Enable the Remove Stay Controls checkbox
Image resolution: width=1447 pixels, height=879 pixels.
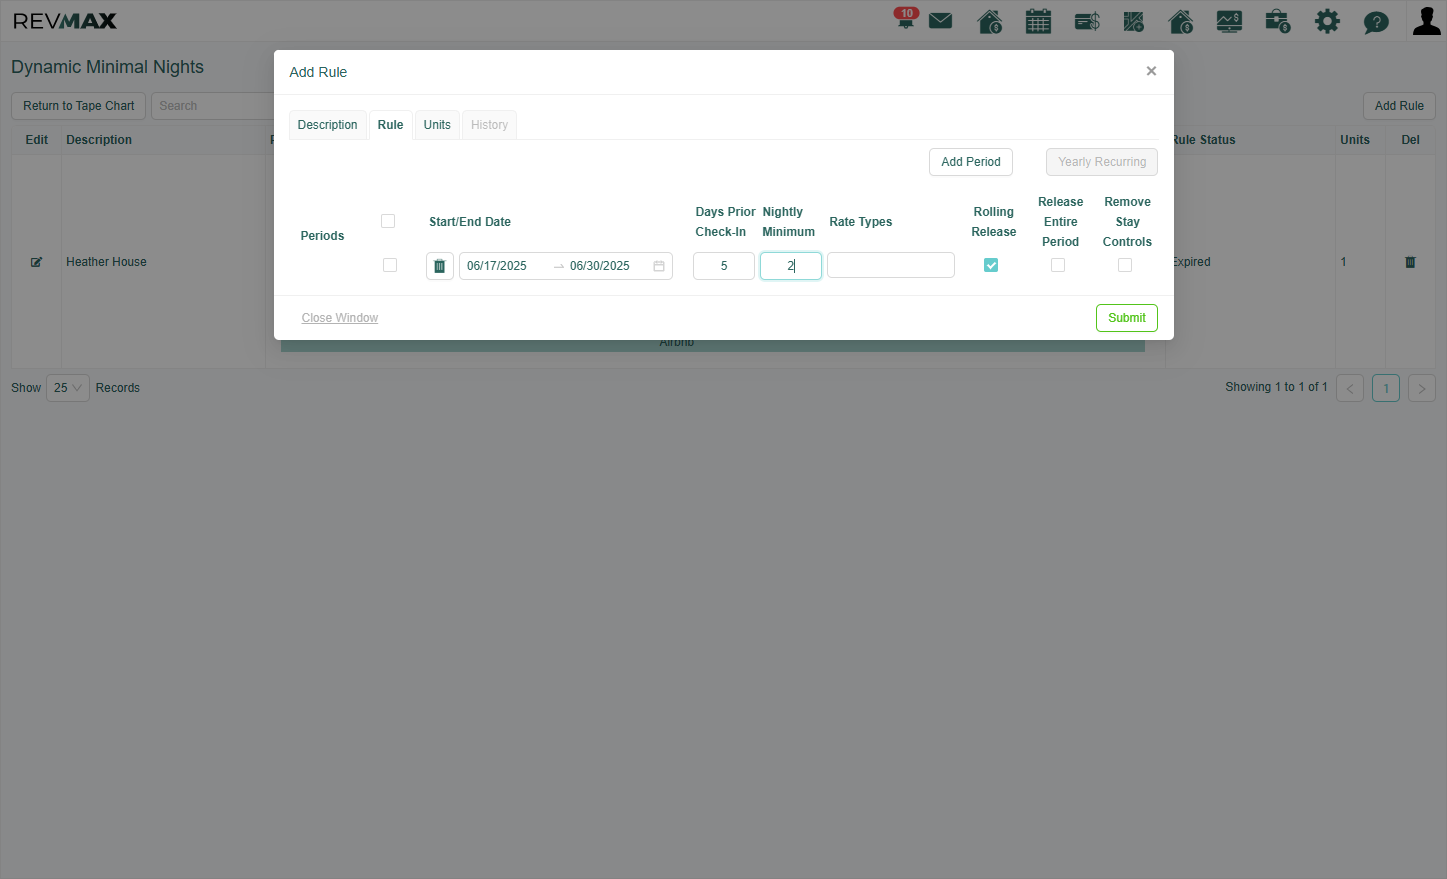point(1125,265)
